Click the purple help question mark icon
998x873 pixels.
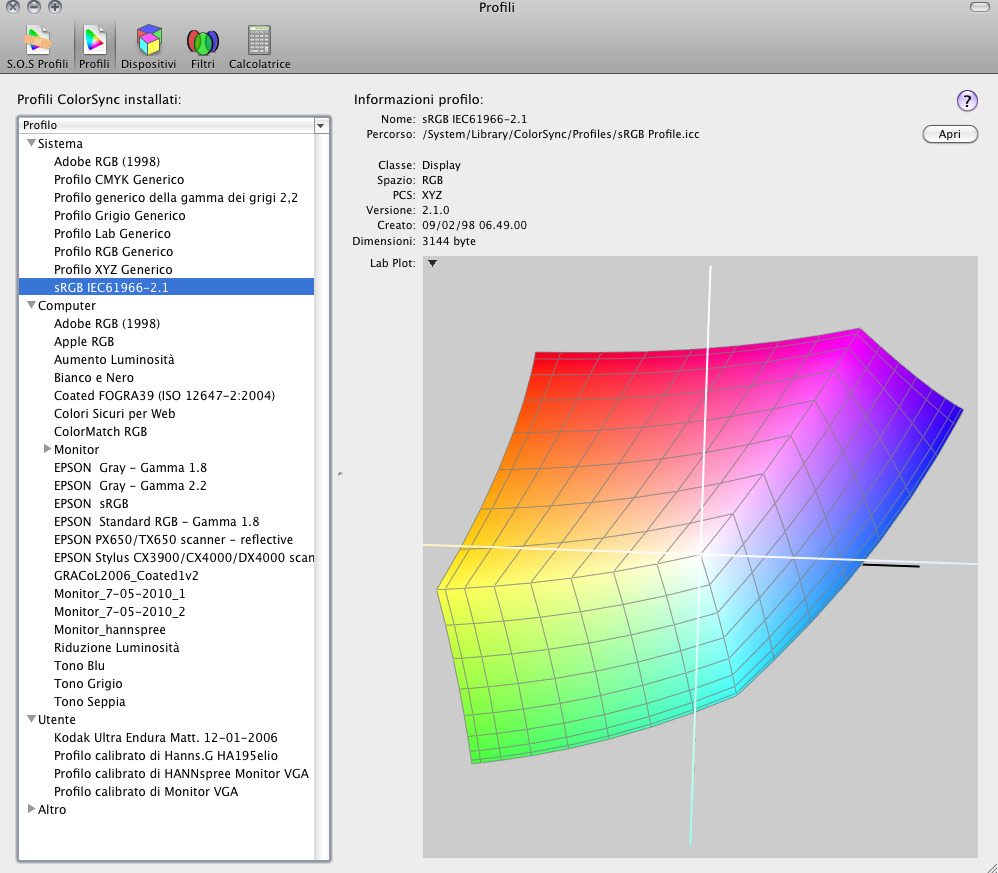967,100
